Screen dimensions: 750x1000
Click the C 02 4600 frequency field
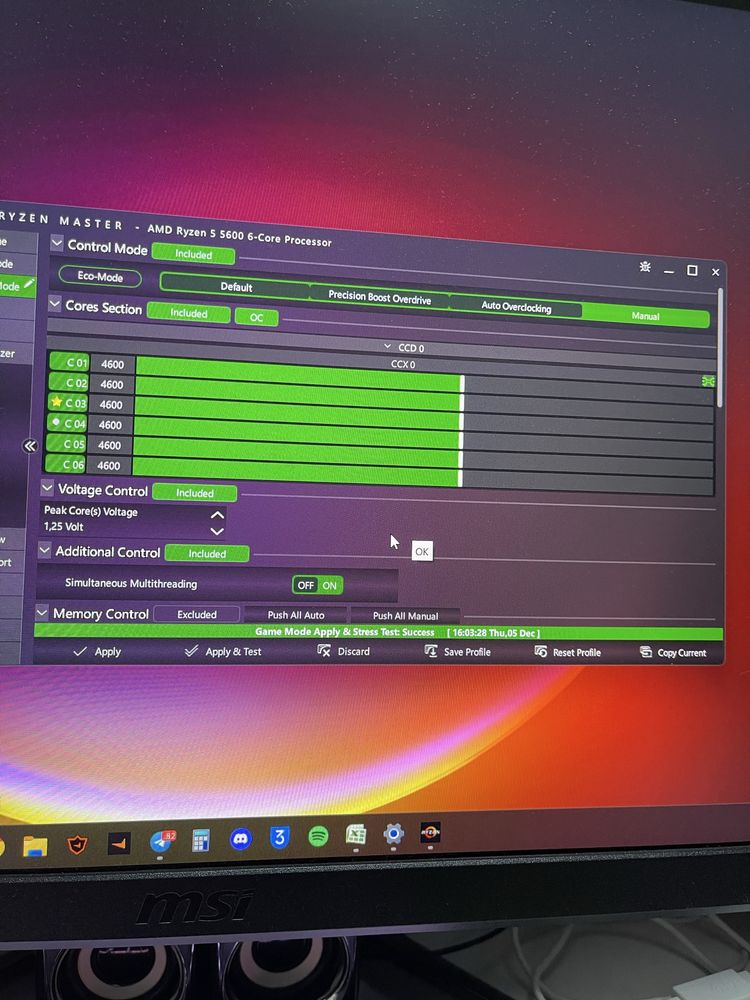(x=112, y=385)
